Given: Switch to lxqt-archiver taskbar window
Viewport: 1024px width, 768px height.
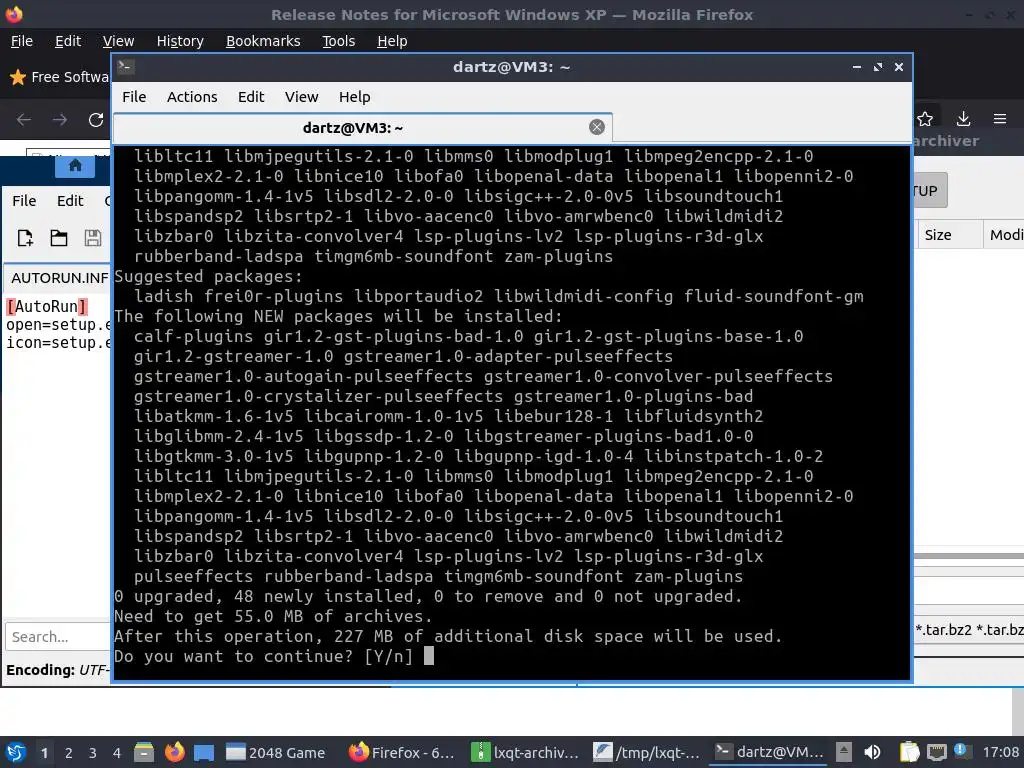Looking at the screenshot, I should (x=526, y=752).
